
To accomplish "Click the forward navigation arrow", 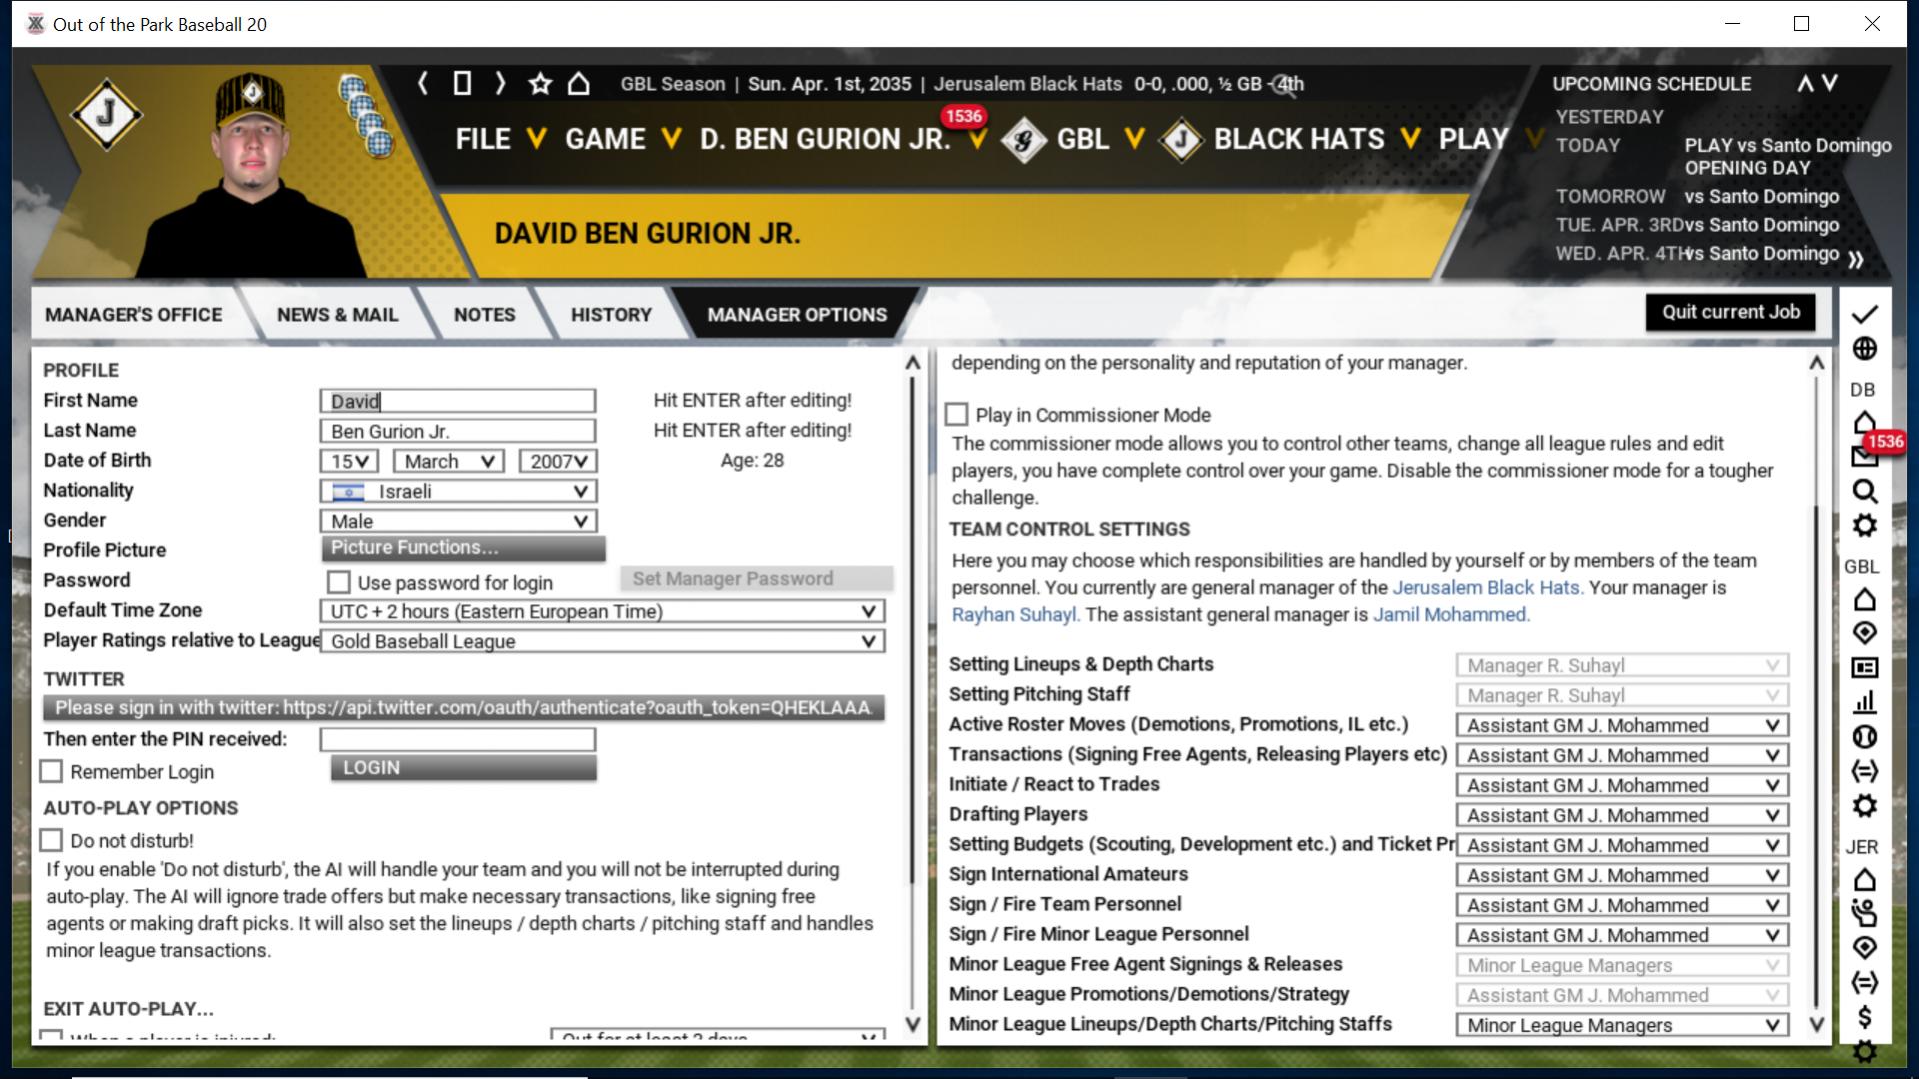I will click(499, 83).
